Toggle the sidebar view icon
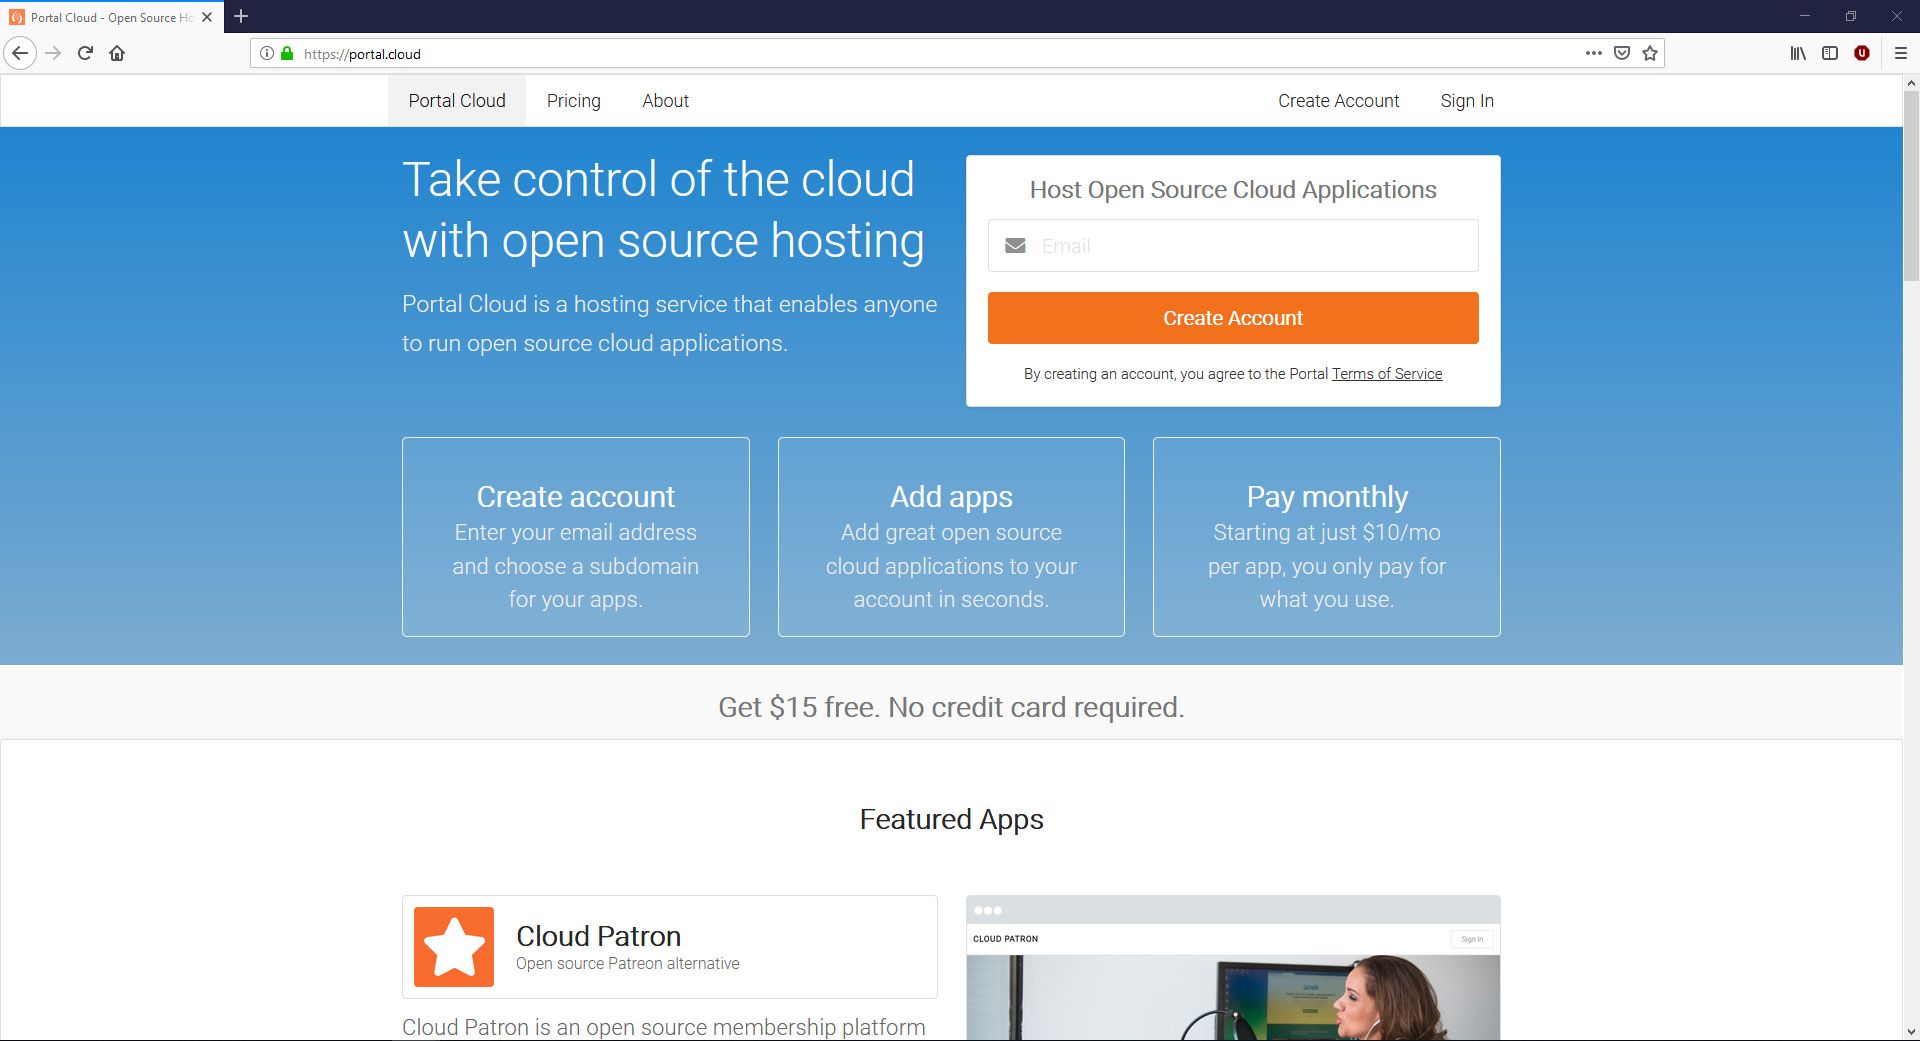1920x1041 pixels. point(1830,53)
